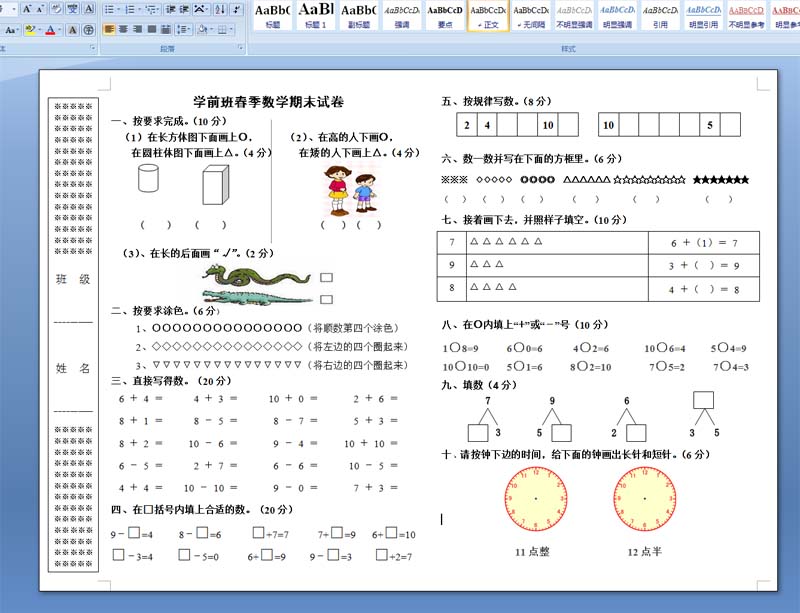
Task: Apply the 不明显参考 subtle reference style
Action: click(x=746, y=16)
